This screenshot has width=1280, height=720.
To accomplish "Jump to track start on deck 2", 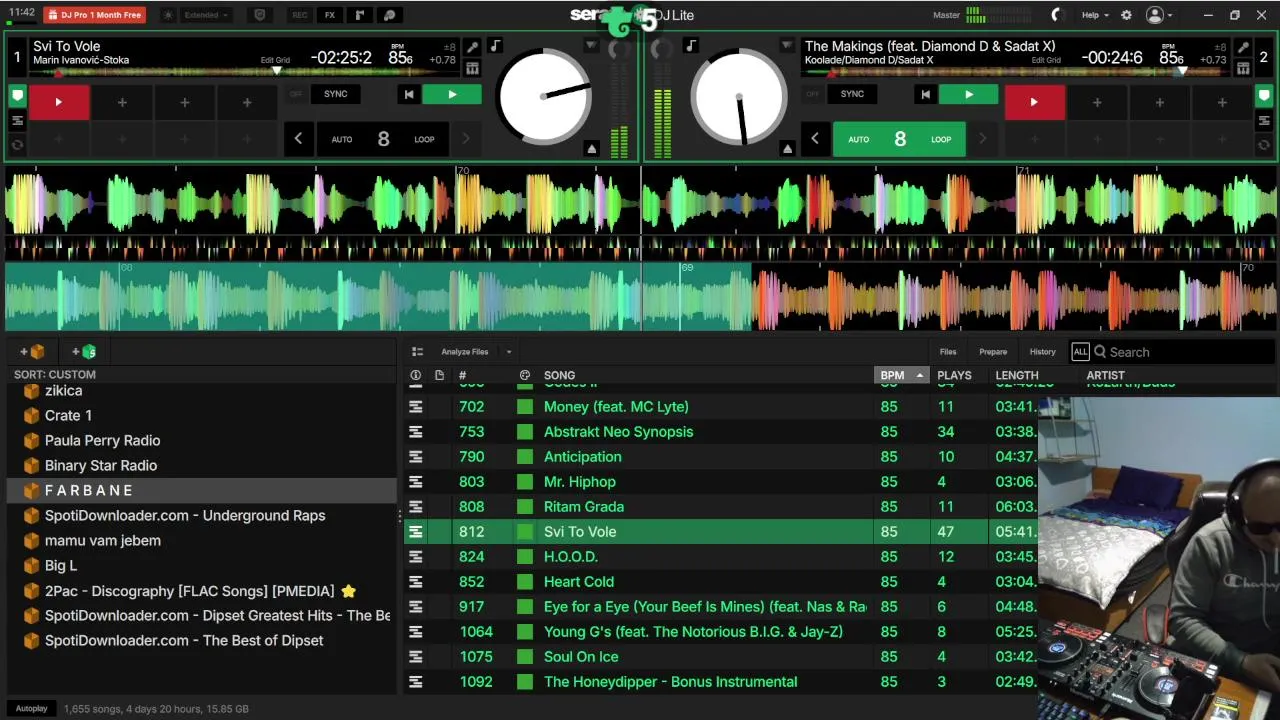I will (x=925, y=94).
